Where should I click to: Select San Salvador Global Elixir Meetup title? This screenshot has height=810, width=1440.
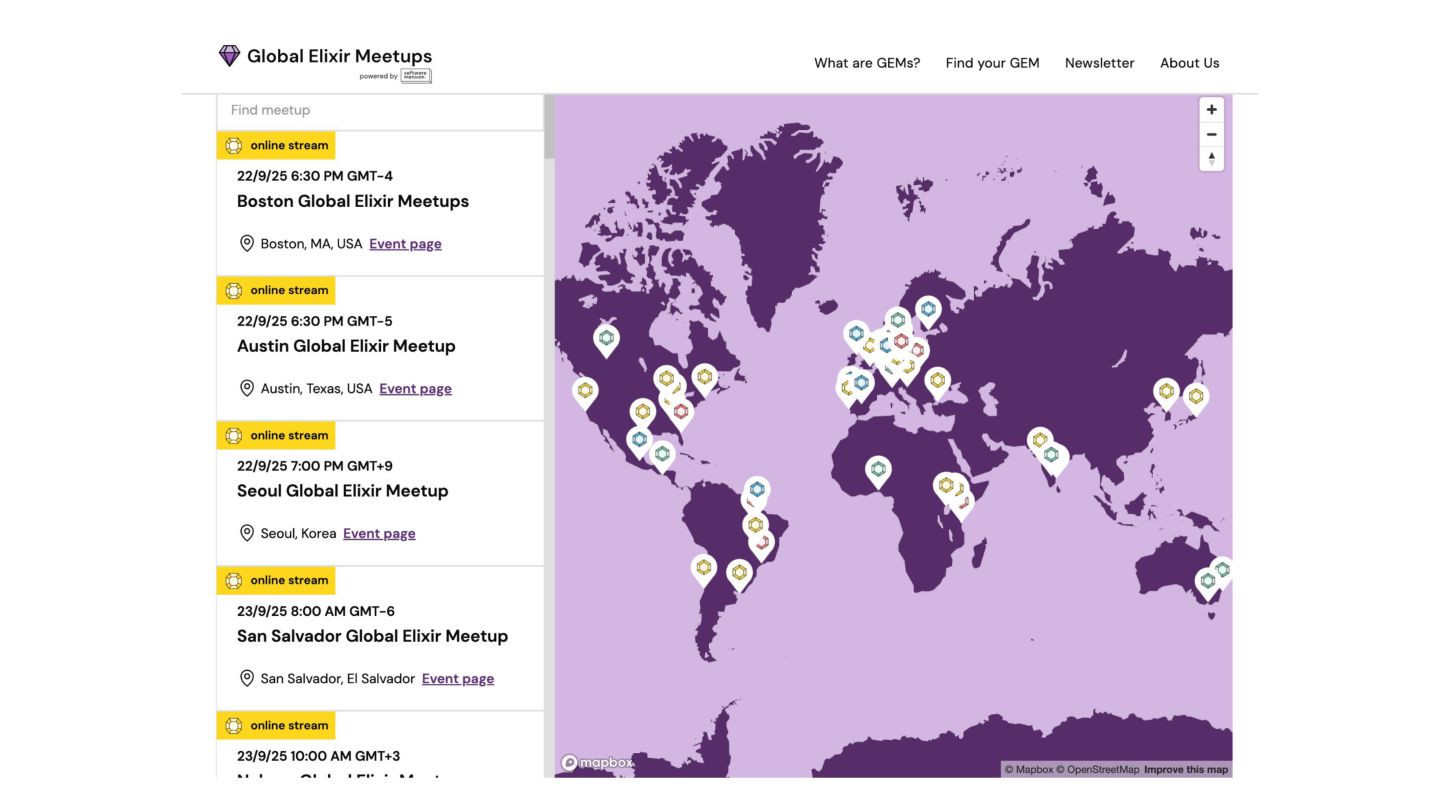(373, 636)
